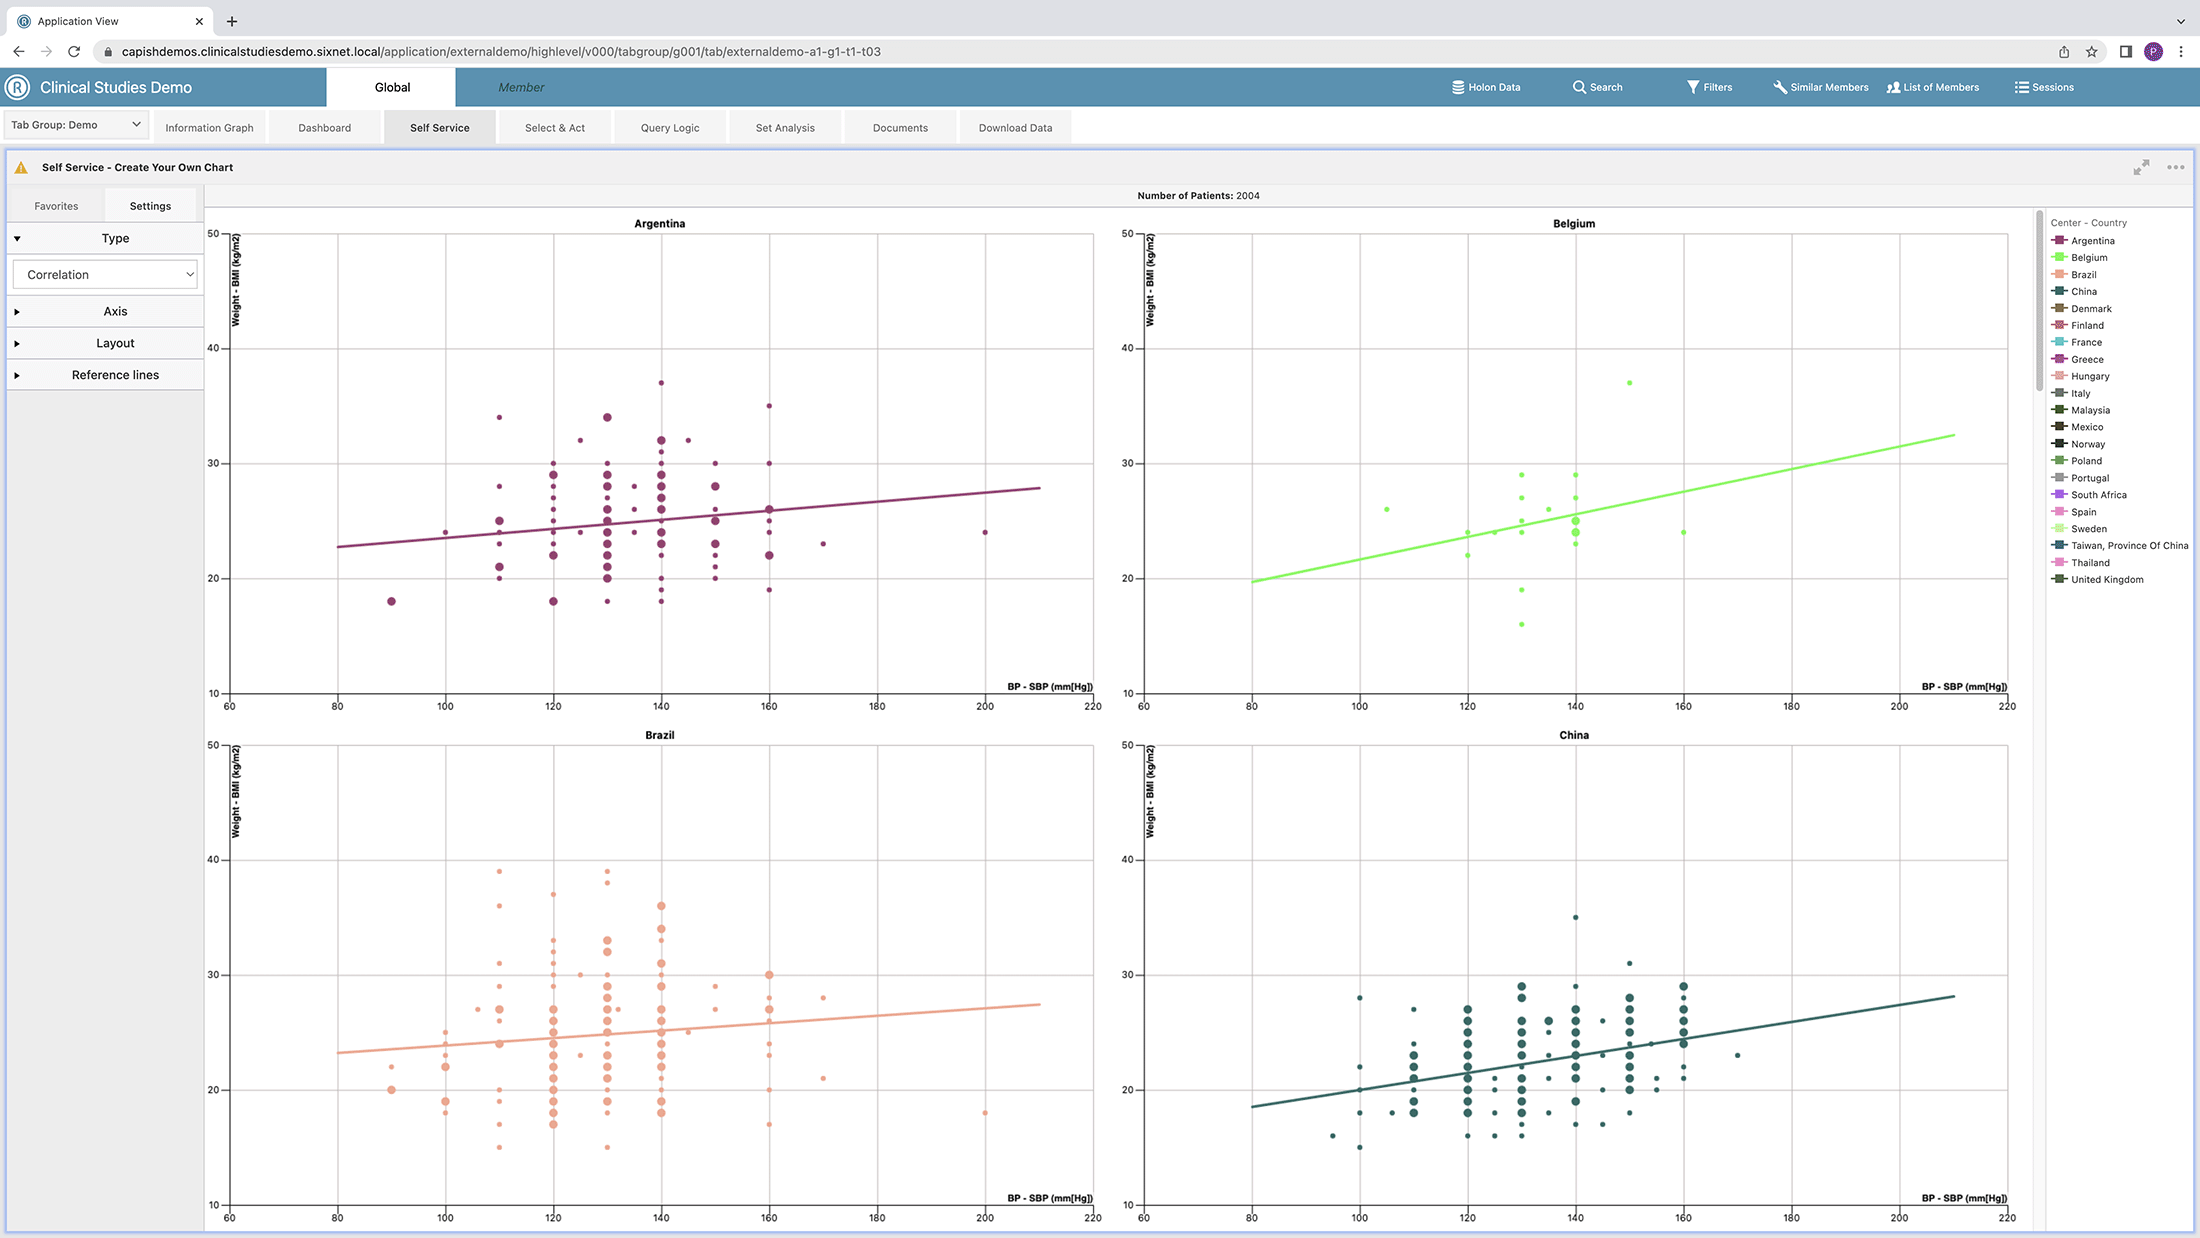Image resolution: width=2200 pixels, height=1238 pixels.
Task: Expand chart panel to fullscreen
Action: click(x=2141, y=167)
